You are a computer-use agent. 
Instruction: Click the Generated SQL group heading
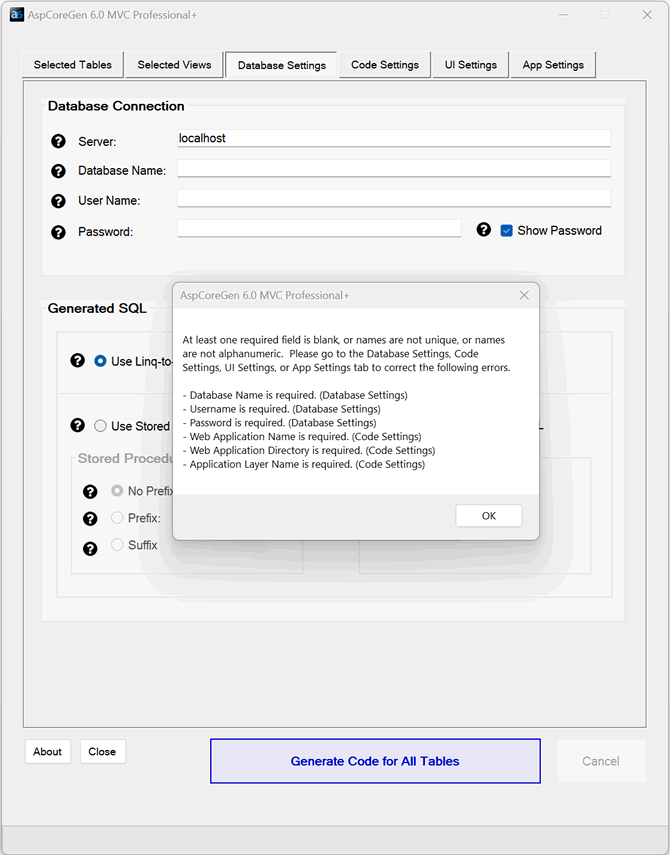pyautogui.click(x=97, y=308)
